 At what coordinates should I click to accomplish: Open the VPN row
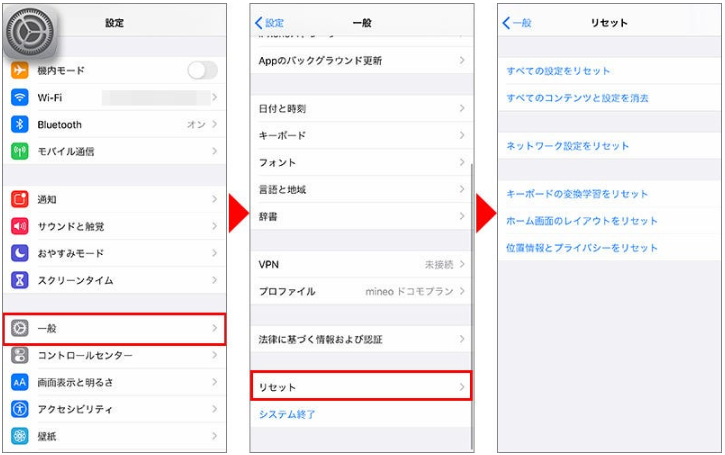(361, 264)
